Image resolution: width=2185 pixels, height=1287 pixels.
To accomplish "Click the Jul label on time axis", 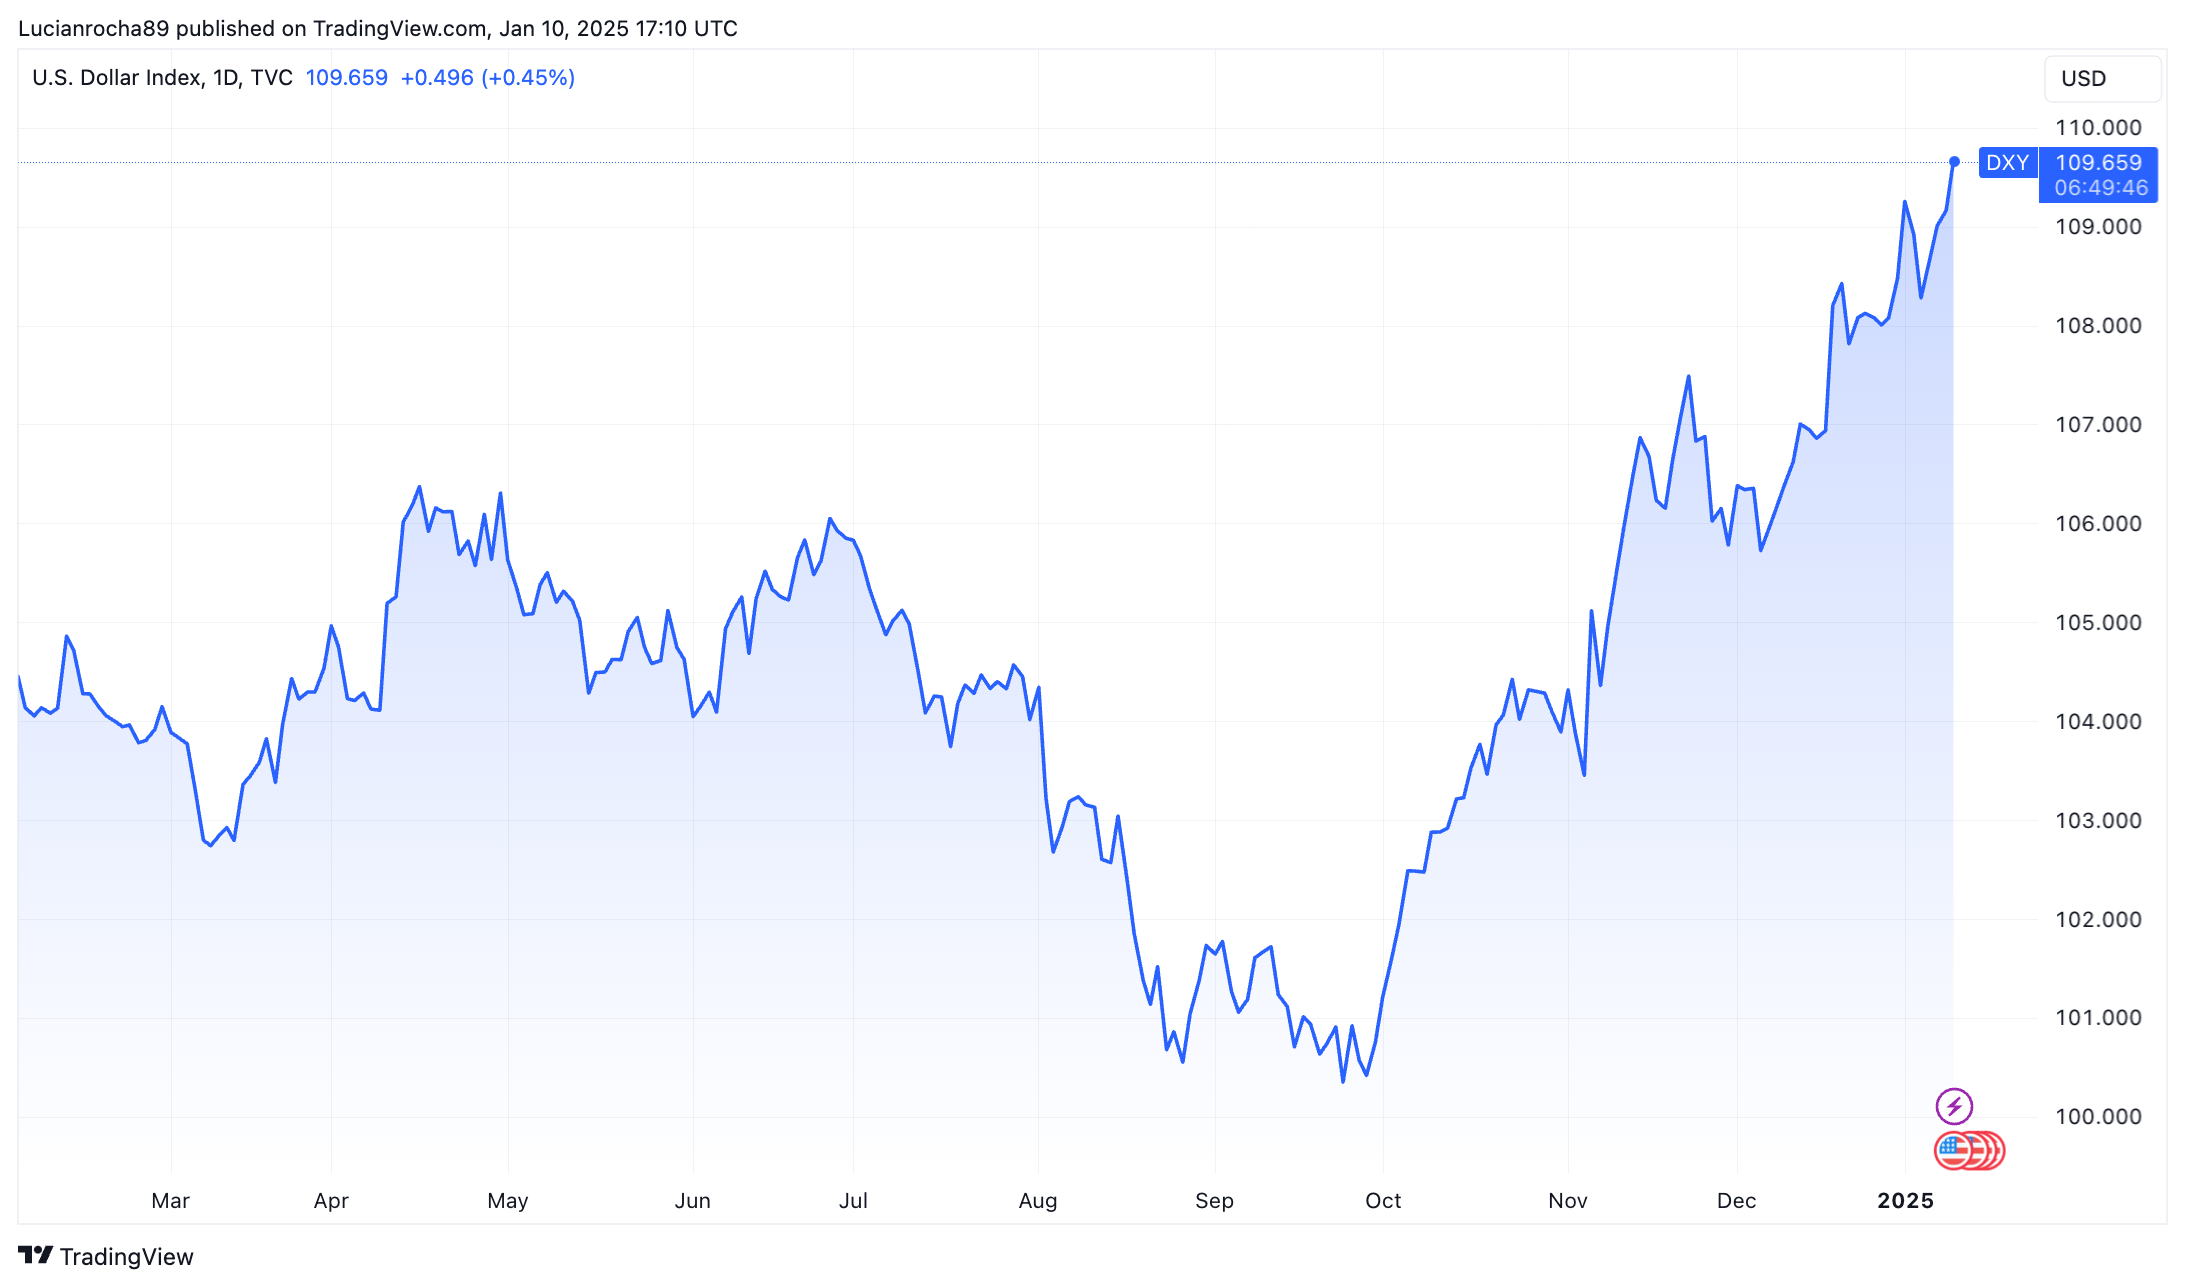I will tap(853, 1201).
